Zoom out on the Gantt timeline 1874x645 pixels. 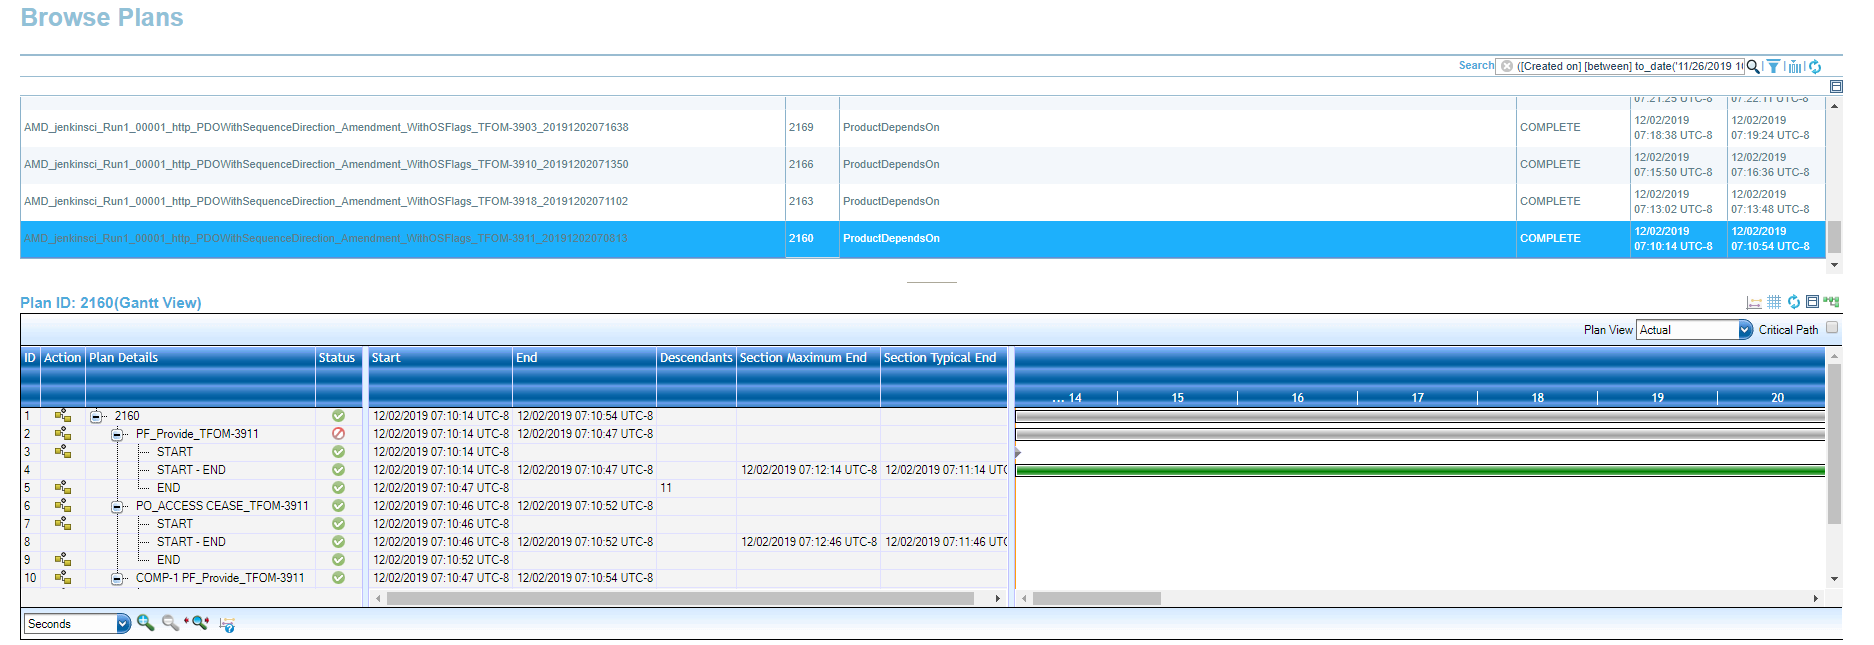[171, 623]
